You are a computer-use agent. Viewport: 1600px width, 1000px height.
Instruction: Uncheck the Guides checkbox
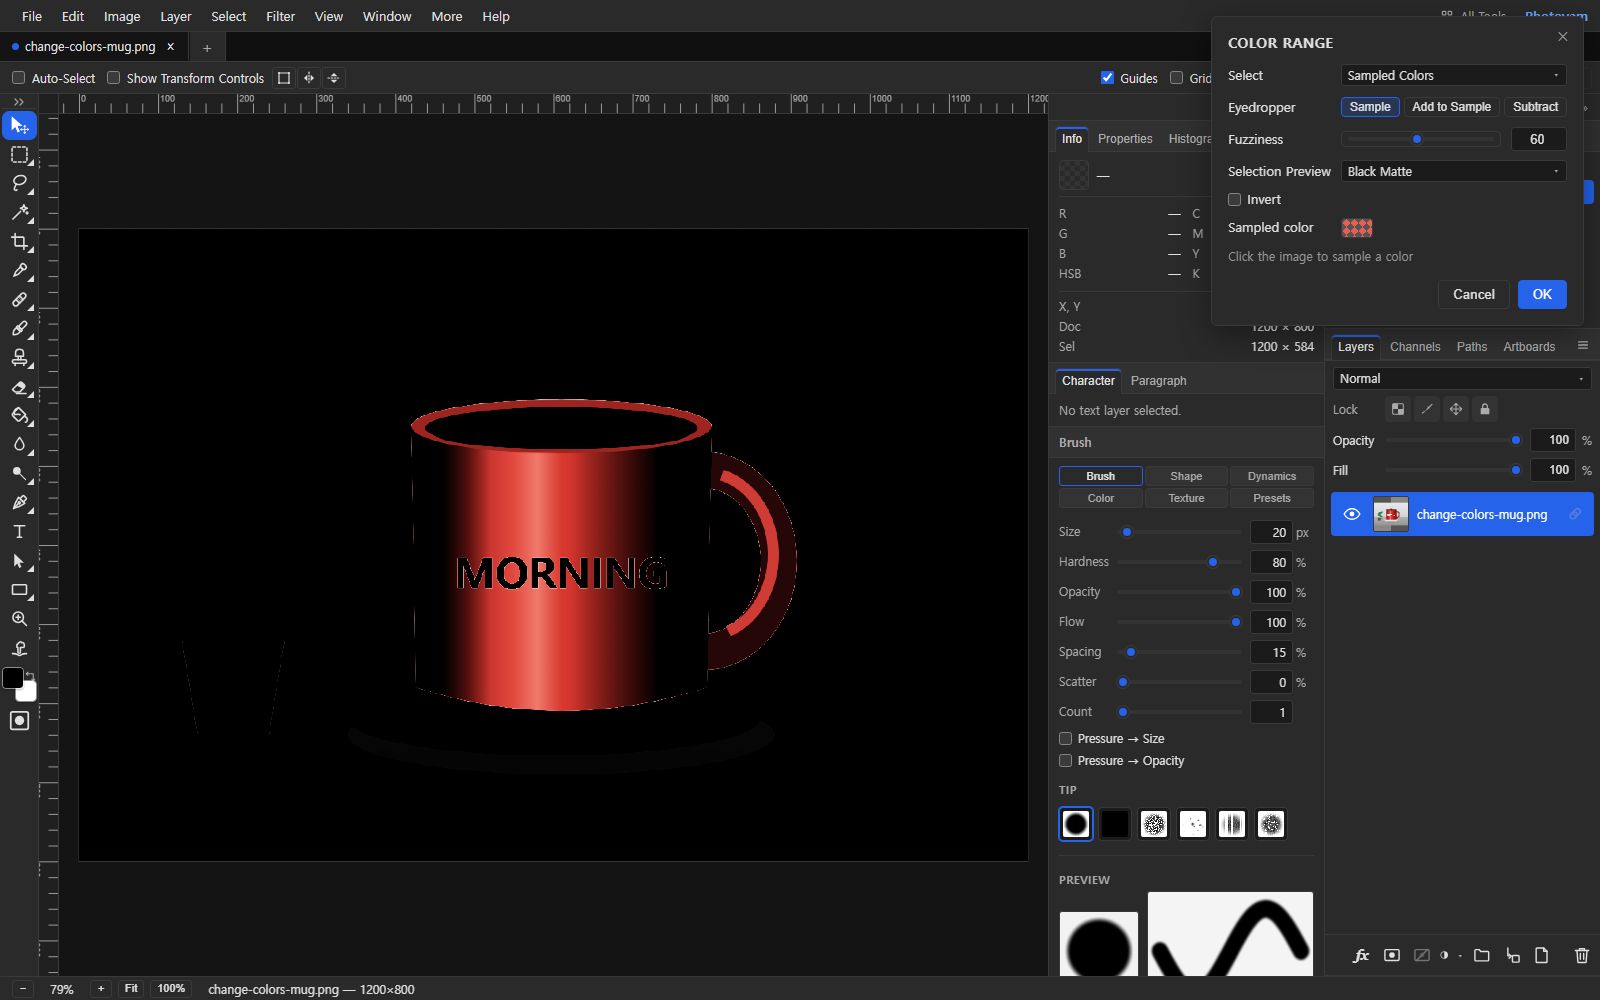click(x=1107, y=78)
